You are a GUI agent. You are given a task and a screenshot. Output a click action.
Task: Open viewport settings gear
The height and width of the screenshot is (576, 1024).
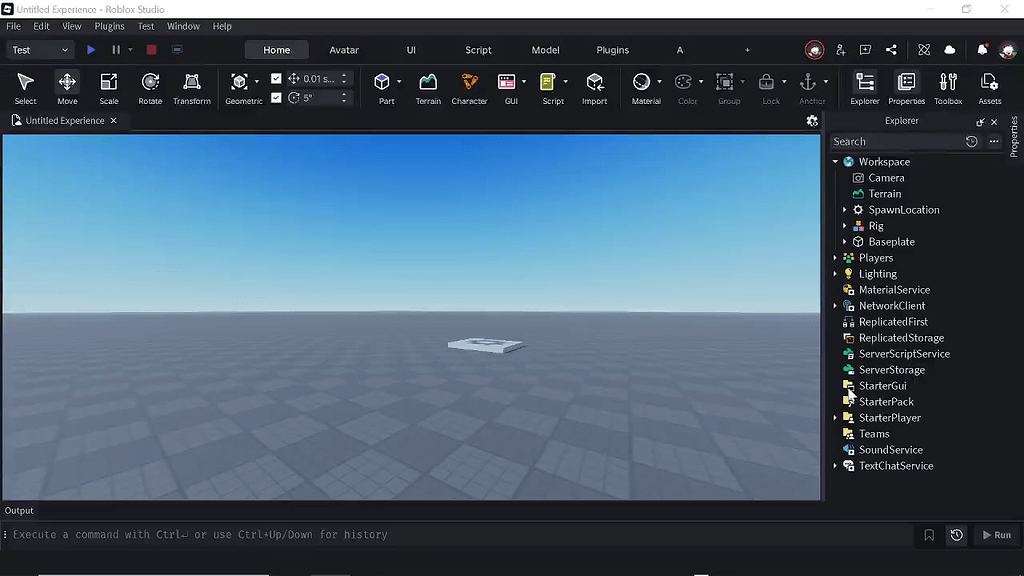click(x=812, y=121)
